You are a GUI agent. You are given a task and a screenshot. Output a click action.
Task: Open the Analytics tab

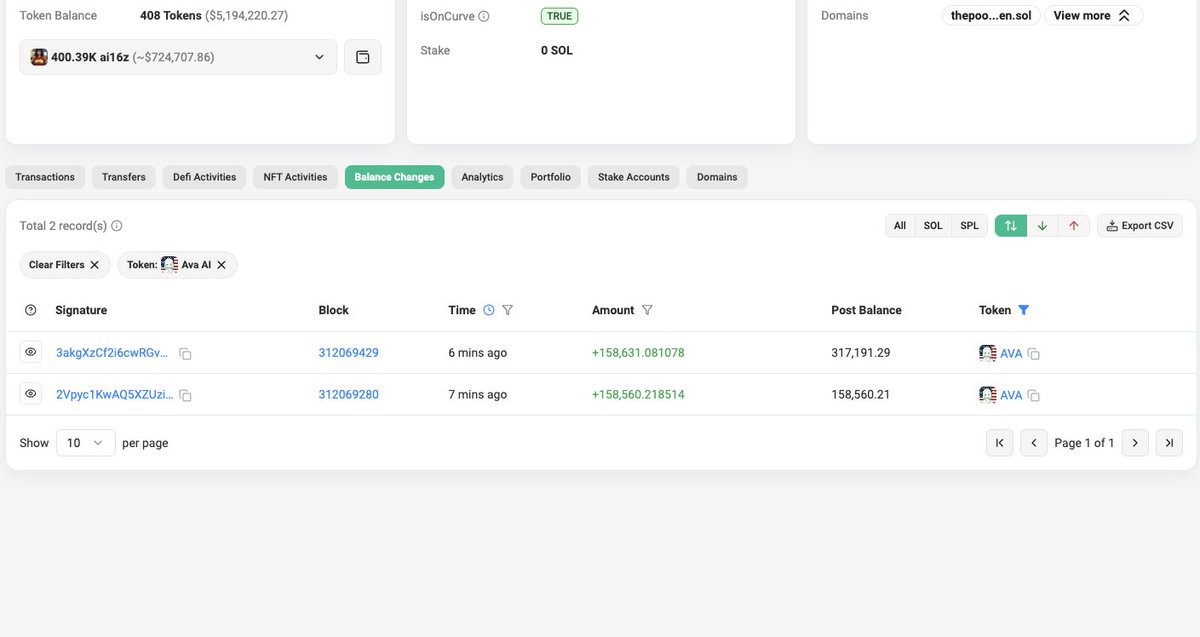[482, 177]
